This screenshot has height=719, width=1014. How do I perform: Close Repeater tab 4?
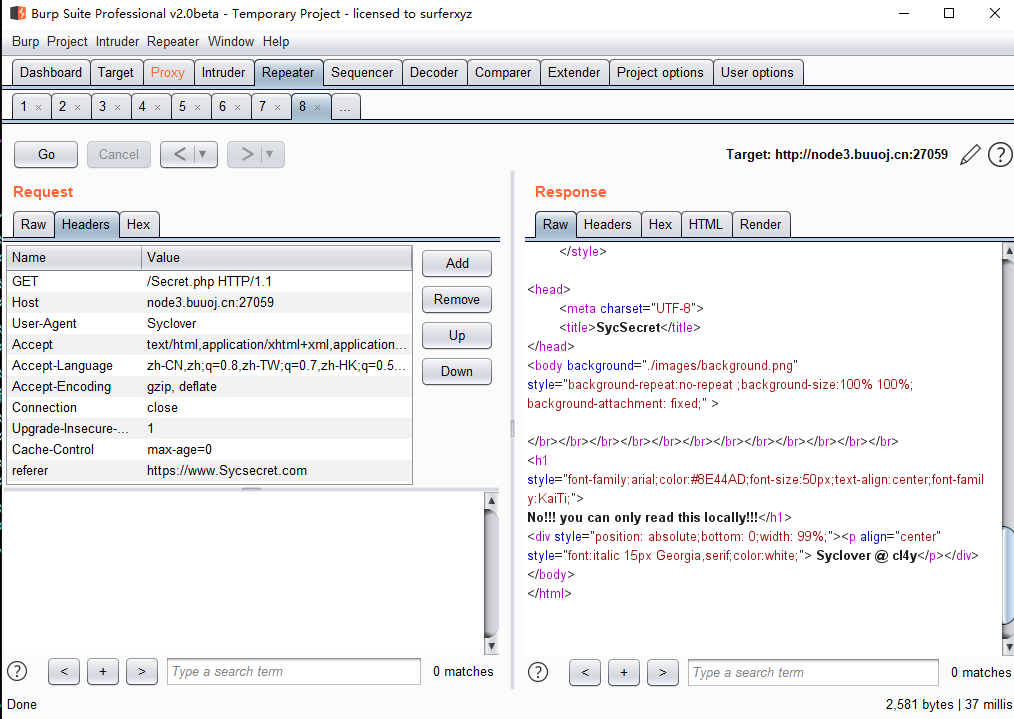(x=158, y=107)
